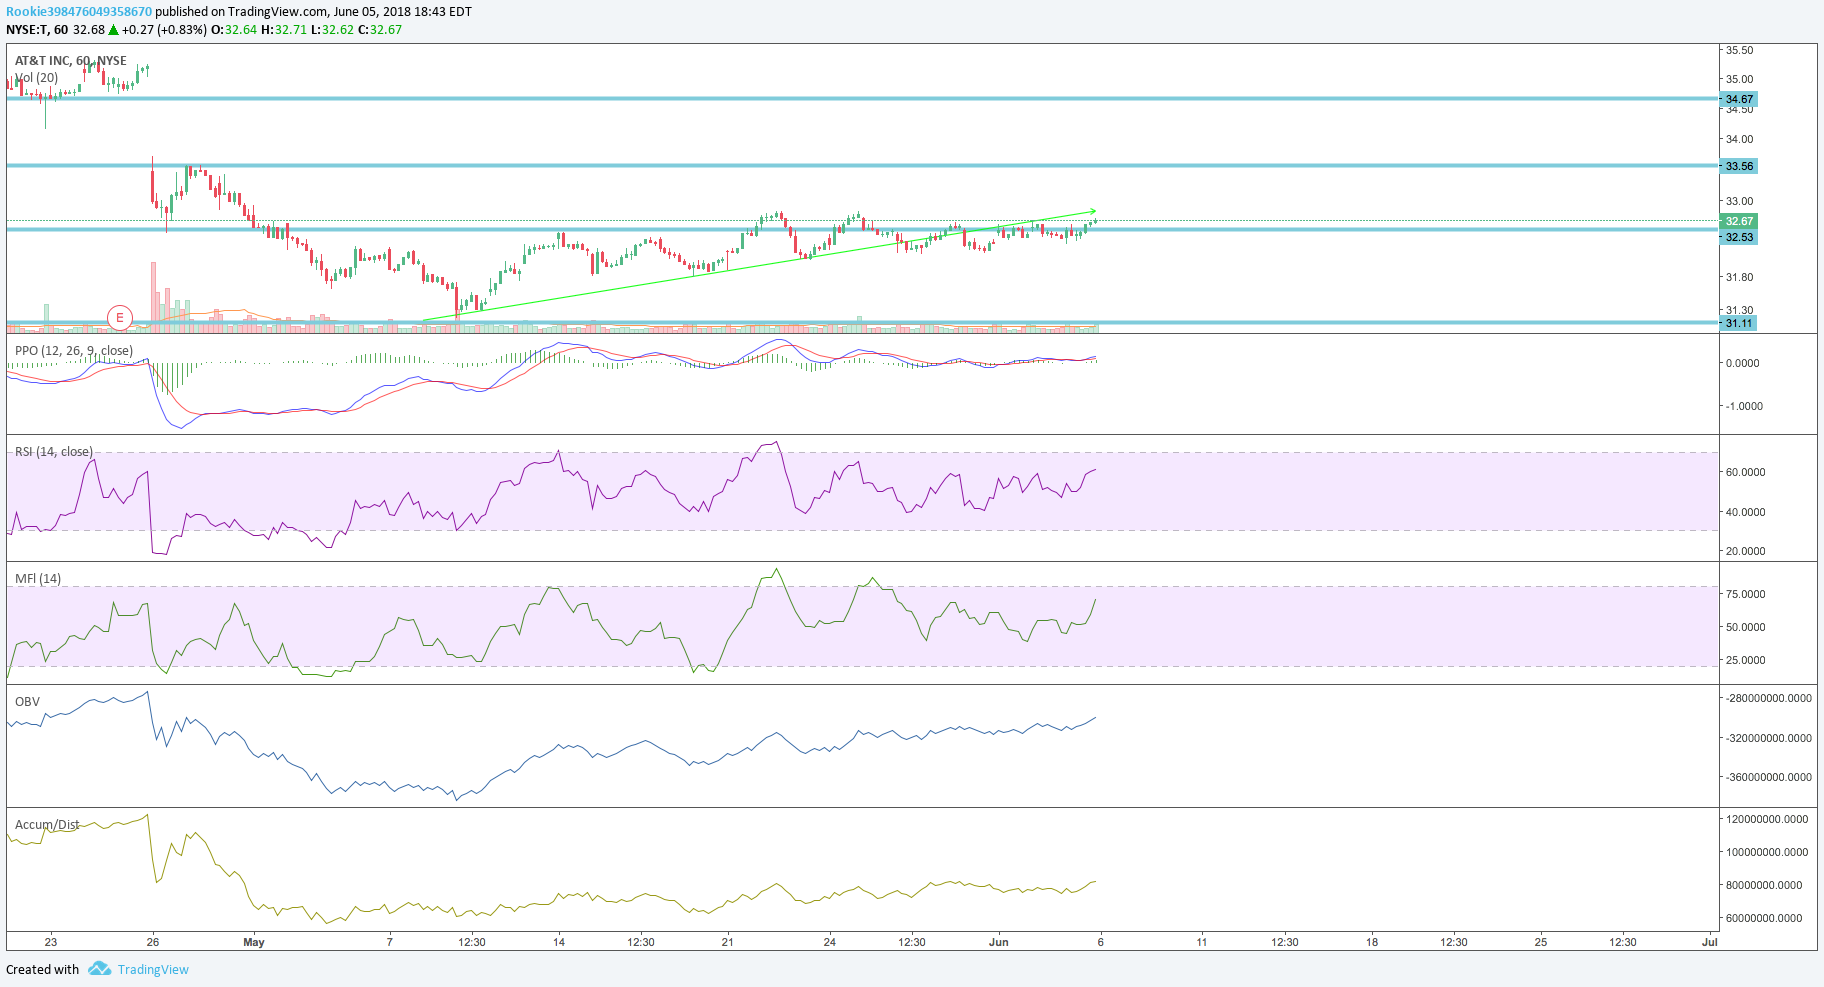This screenshot has width=1824, height=987.
Task: Click the NYSE:T, 60 symbol header
Action: 37,30
